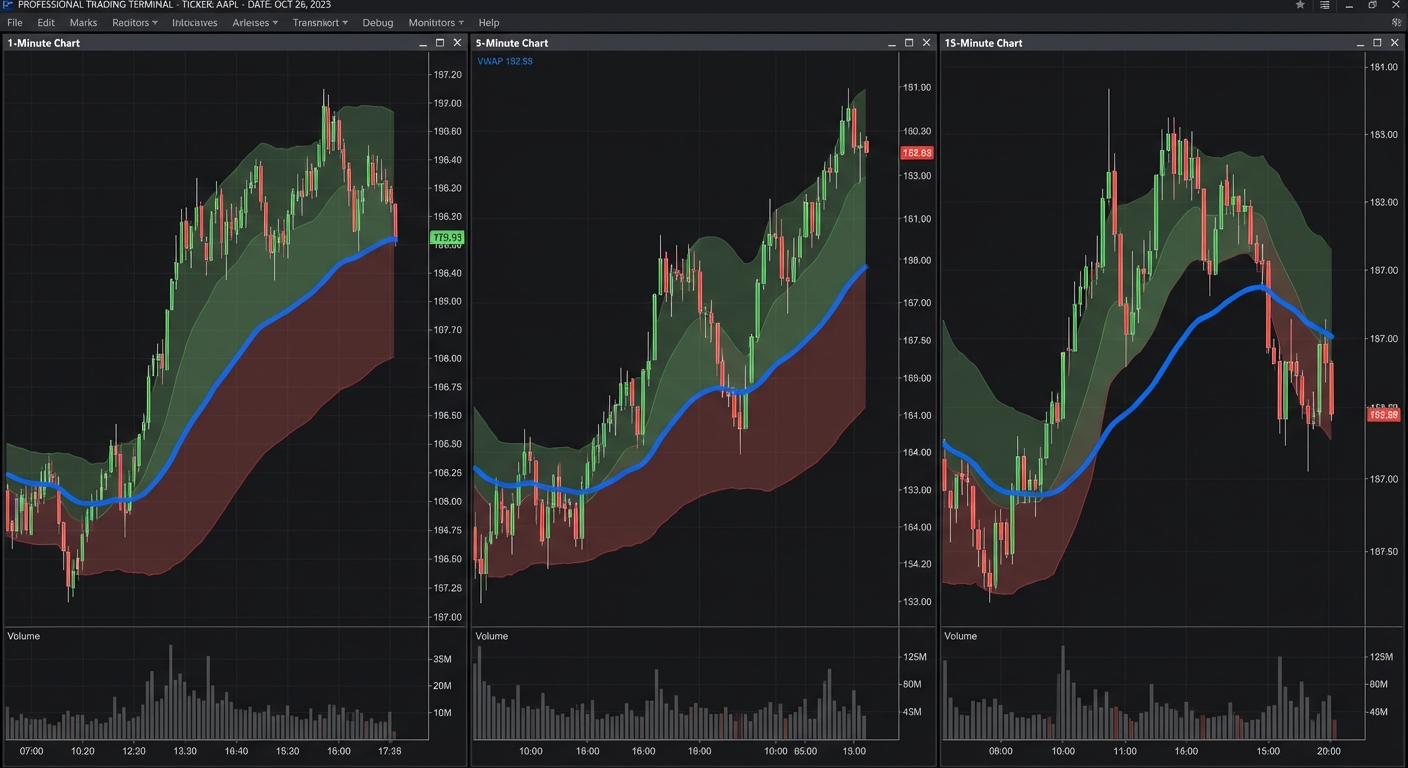Image resolution: width=1408 pixels, height=768 pixels.
Task: Maximize the 1-Minute Chart panel
Action: coord(440,43)
